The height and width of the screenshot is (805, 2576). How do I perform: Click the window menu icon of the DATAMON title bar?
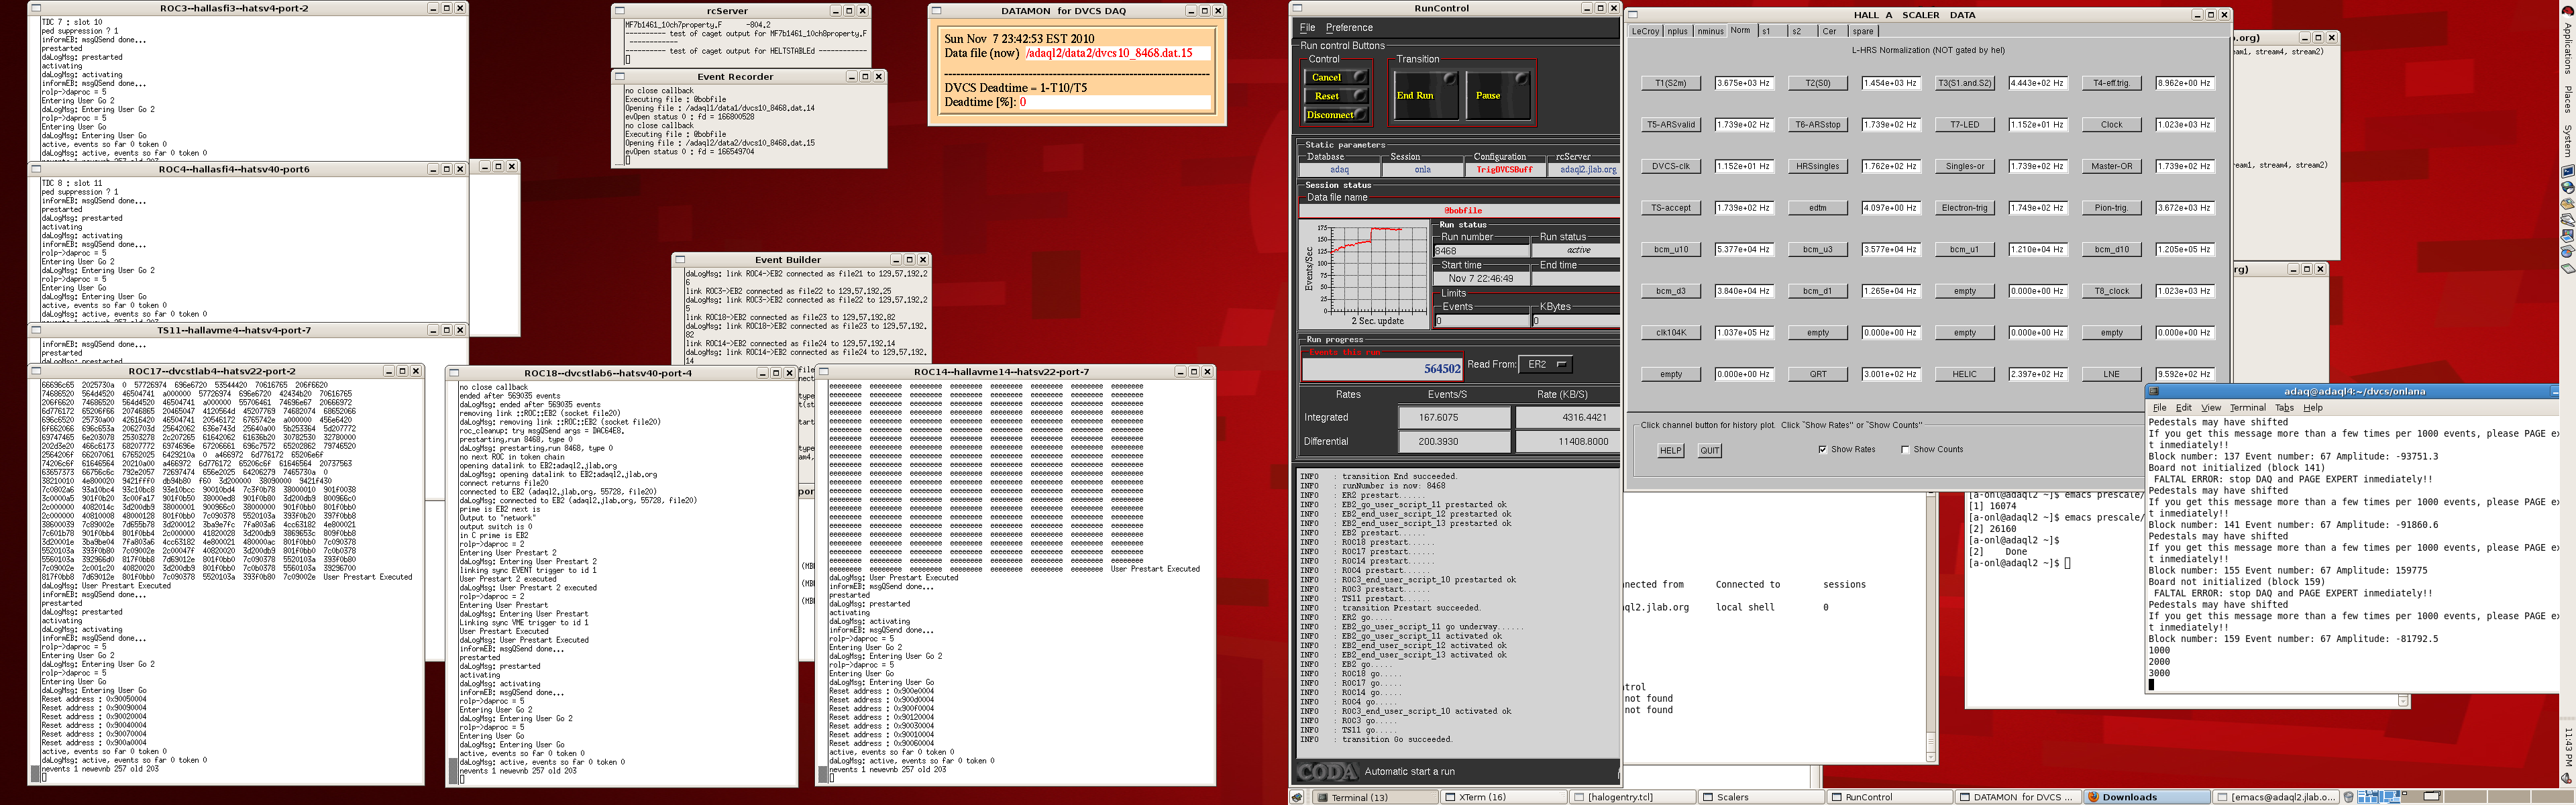(937, 11)
